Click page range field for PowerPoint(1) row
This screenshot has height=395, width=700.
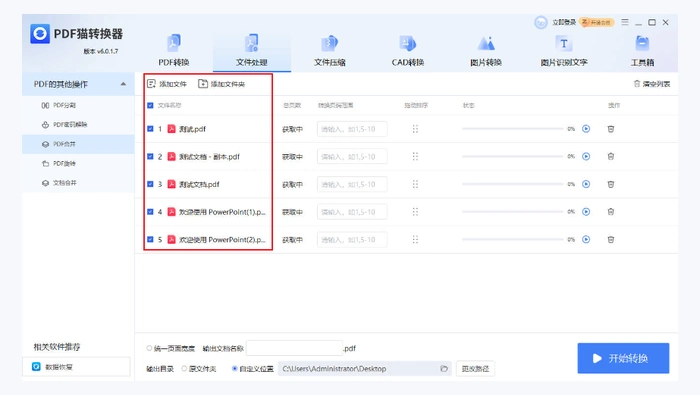352,212
